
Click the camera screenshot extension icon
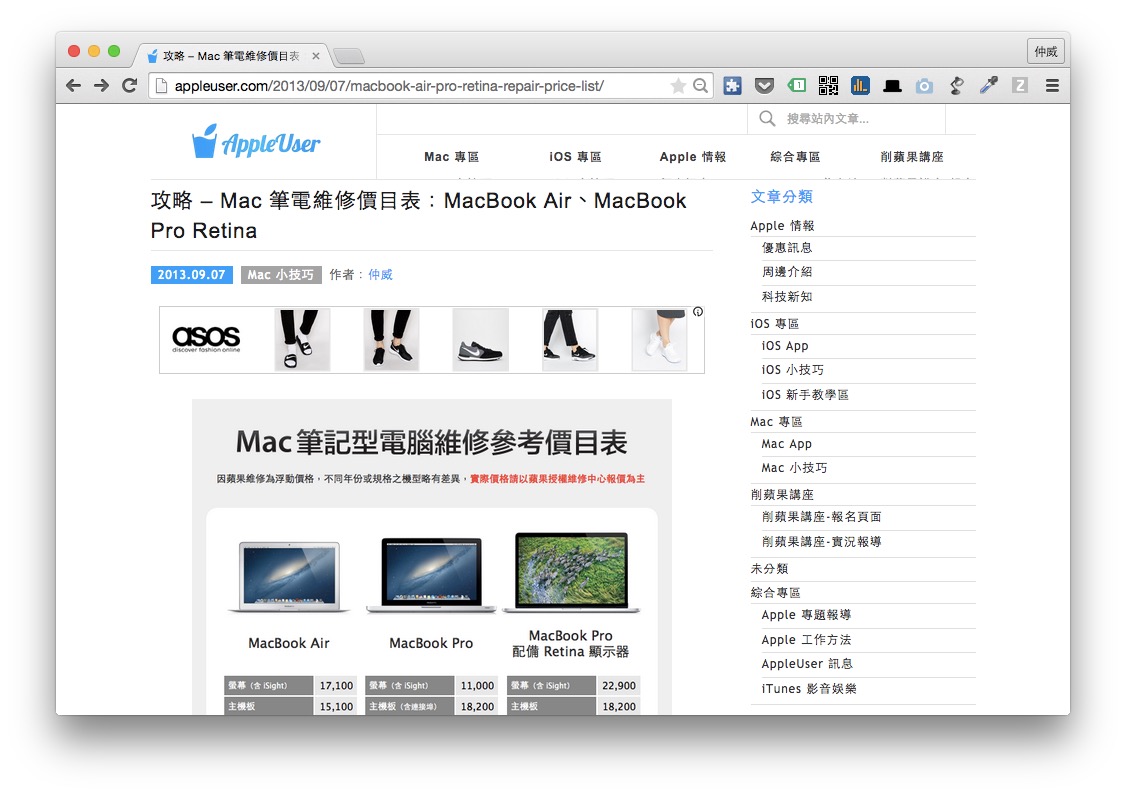point(924,86)
